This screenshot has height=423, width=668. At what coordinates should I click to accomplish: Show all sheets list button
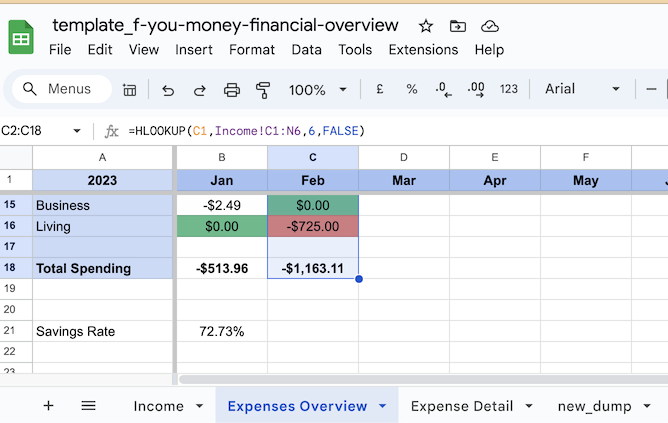click(89, 406)
